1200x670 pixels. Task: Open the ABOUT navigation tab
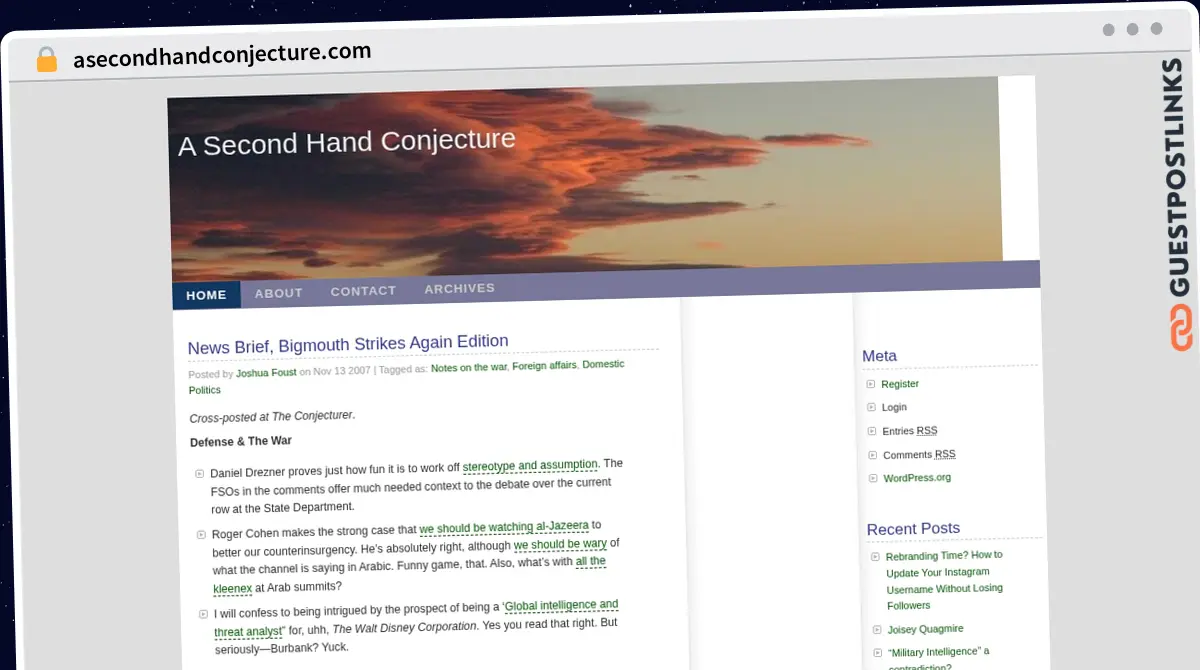(x=278, y=293)
